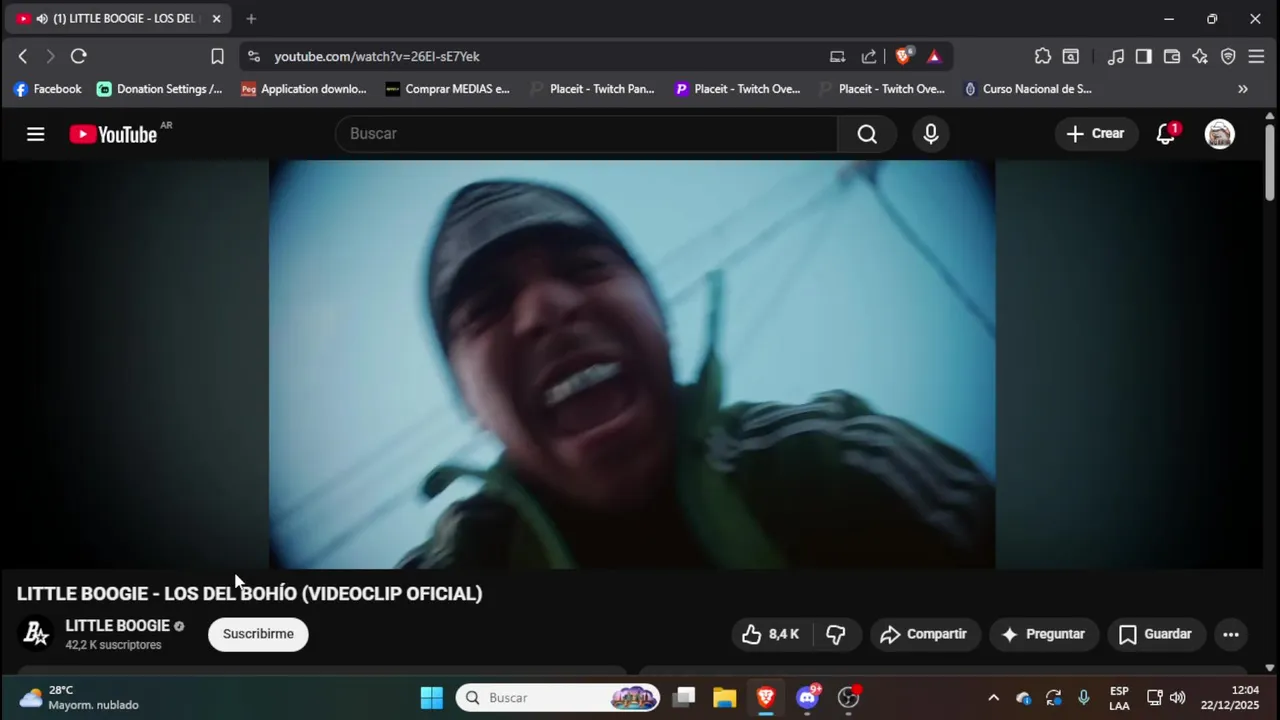The image size is (1280, 720).
Task: Open weather widget 28°C
Action: point(78,698)
